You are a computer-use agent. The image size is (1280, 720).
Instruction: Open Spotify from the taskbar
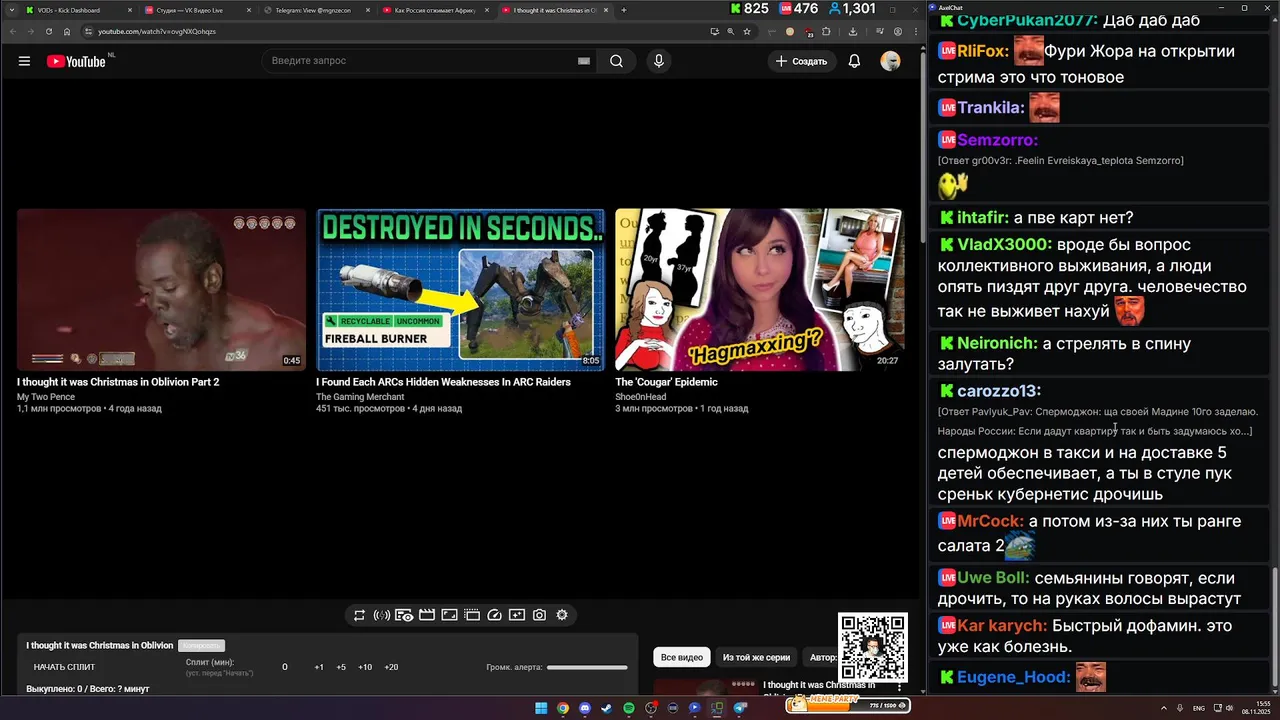(629, 708)
